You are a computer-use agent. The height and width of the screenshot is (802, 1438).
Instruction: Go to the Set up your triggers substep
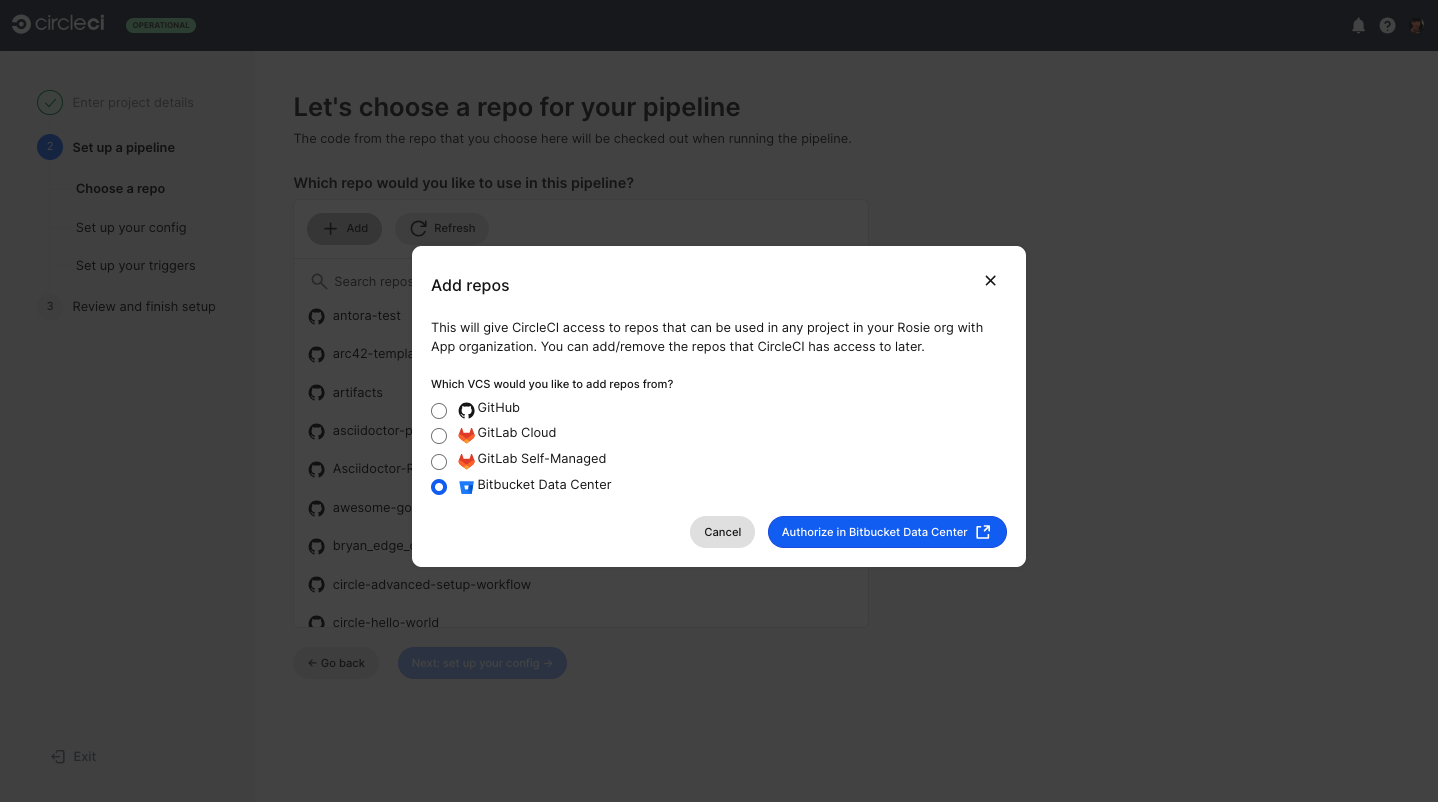136,266
